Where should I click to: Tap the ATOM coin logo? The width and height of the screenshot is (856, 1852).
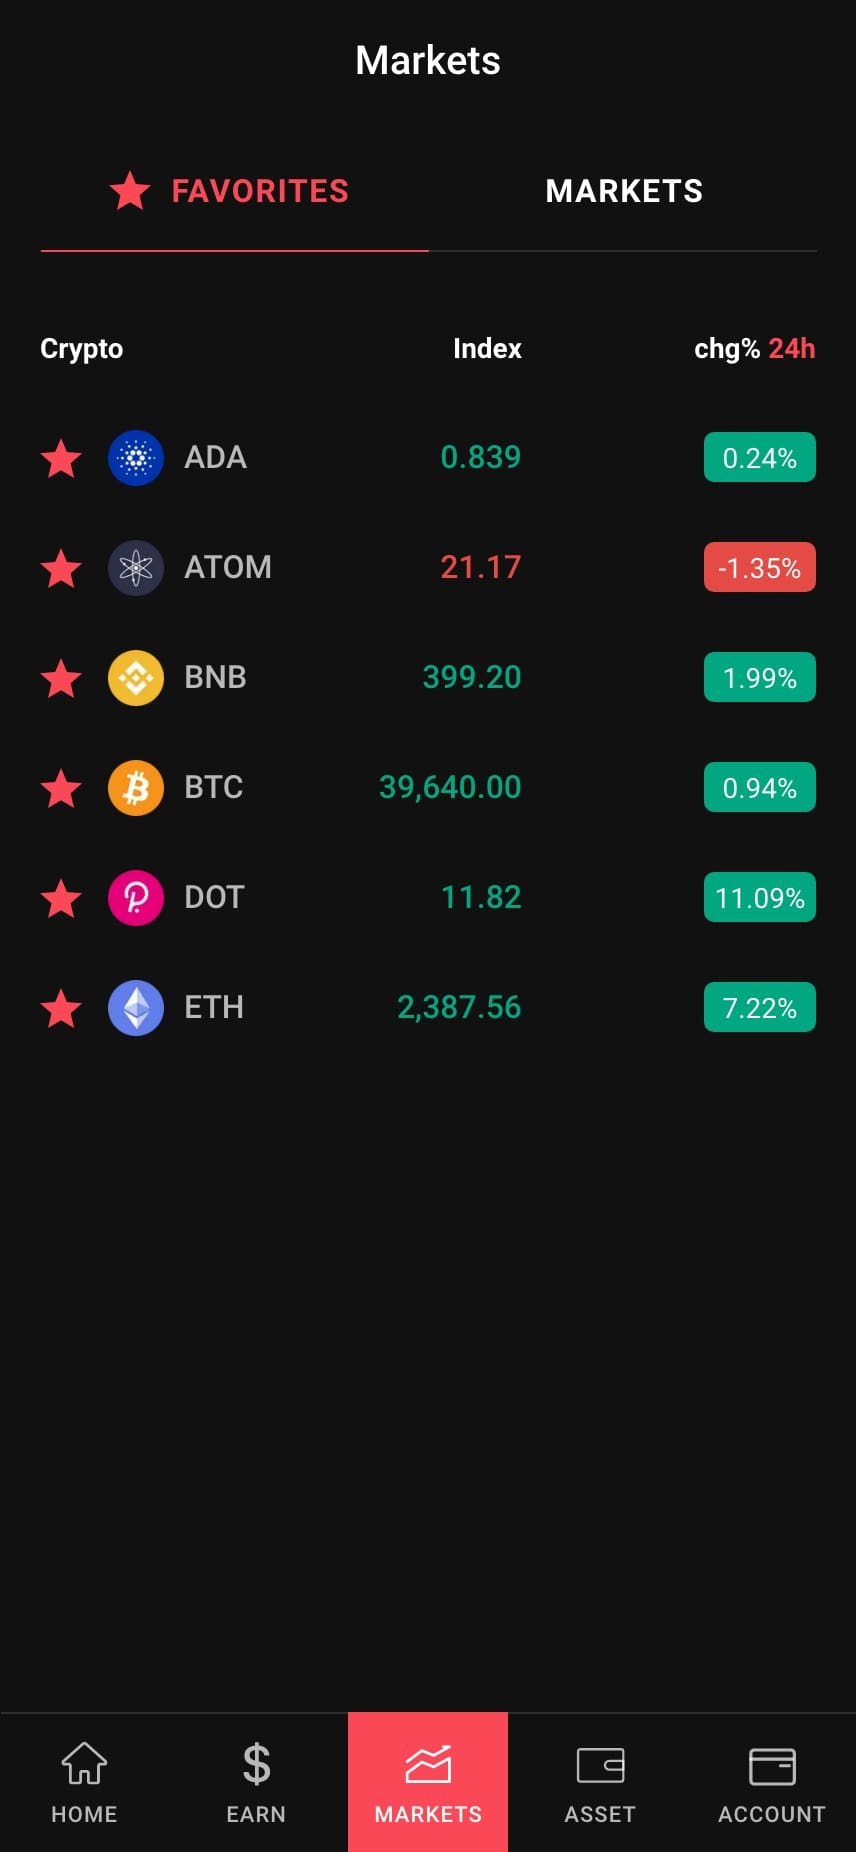click(136, 568)
